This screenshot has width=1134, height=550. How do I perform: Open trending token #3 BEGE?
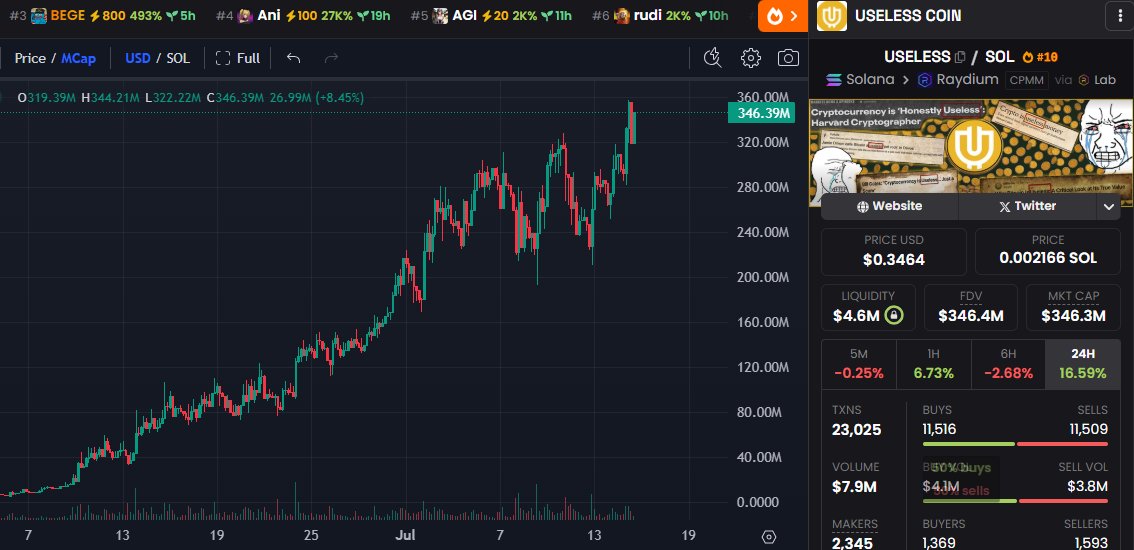click(x=103, y=16)
